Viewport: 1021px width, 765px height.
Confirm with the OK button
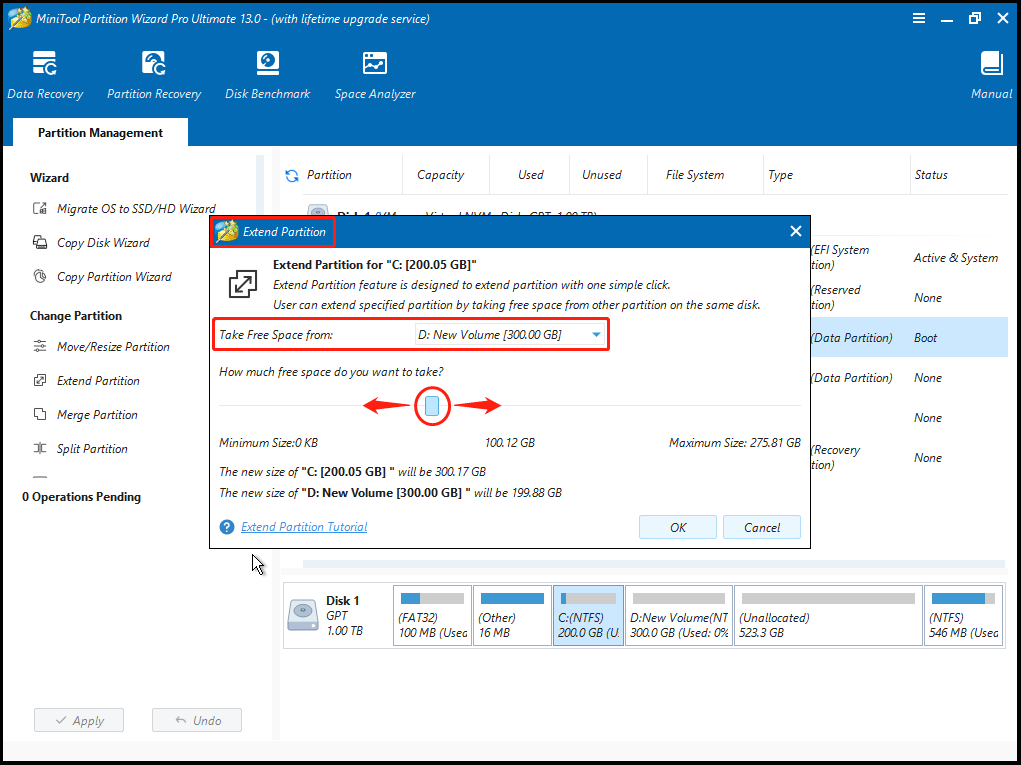[678, 527]
